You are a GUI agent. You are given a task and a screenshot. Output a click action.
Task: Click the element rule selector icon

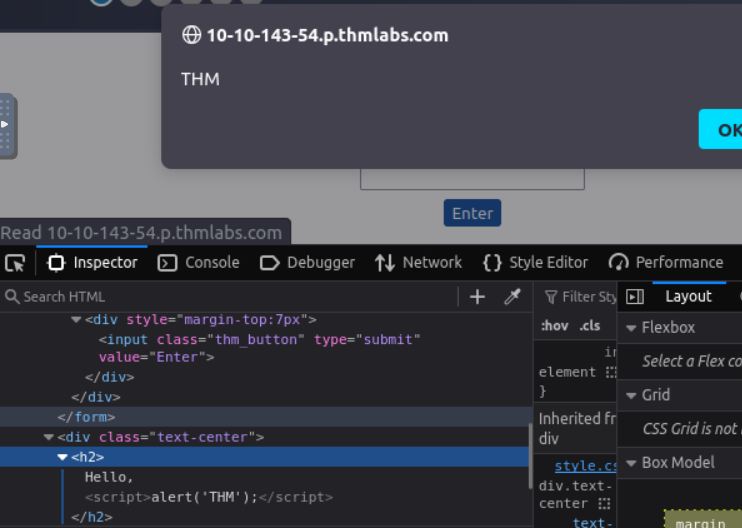coord(611,372)
